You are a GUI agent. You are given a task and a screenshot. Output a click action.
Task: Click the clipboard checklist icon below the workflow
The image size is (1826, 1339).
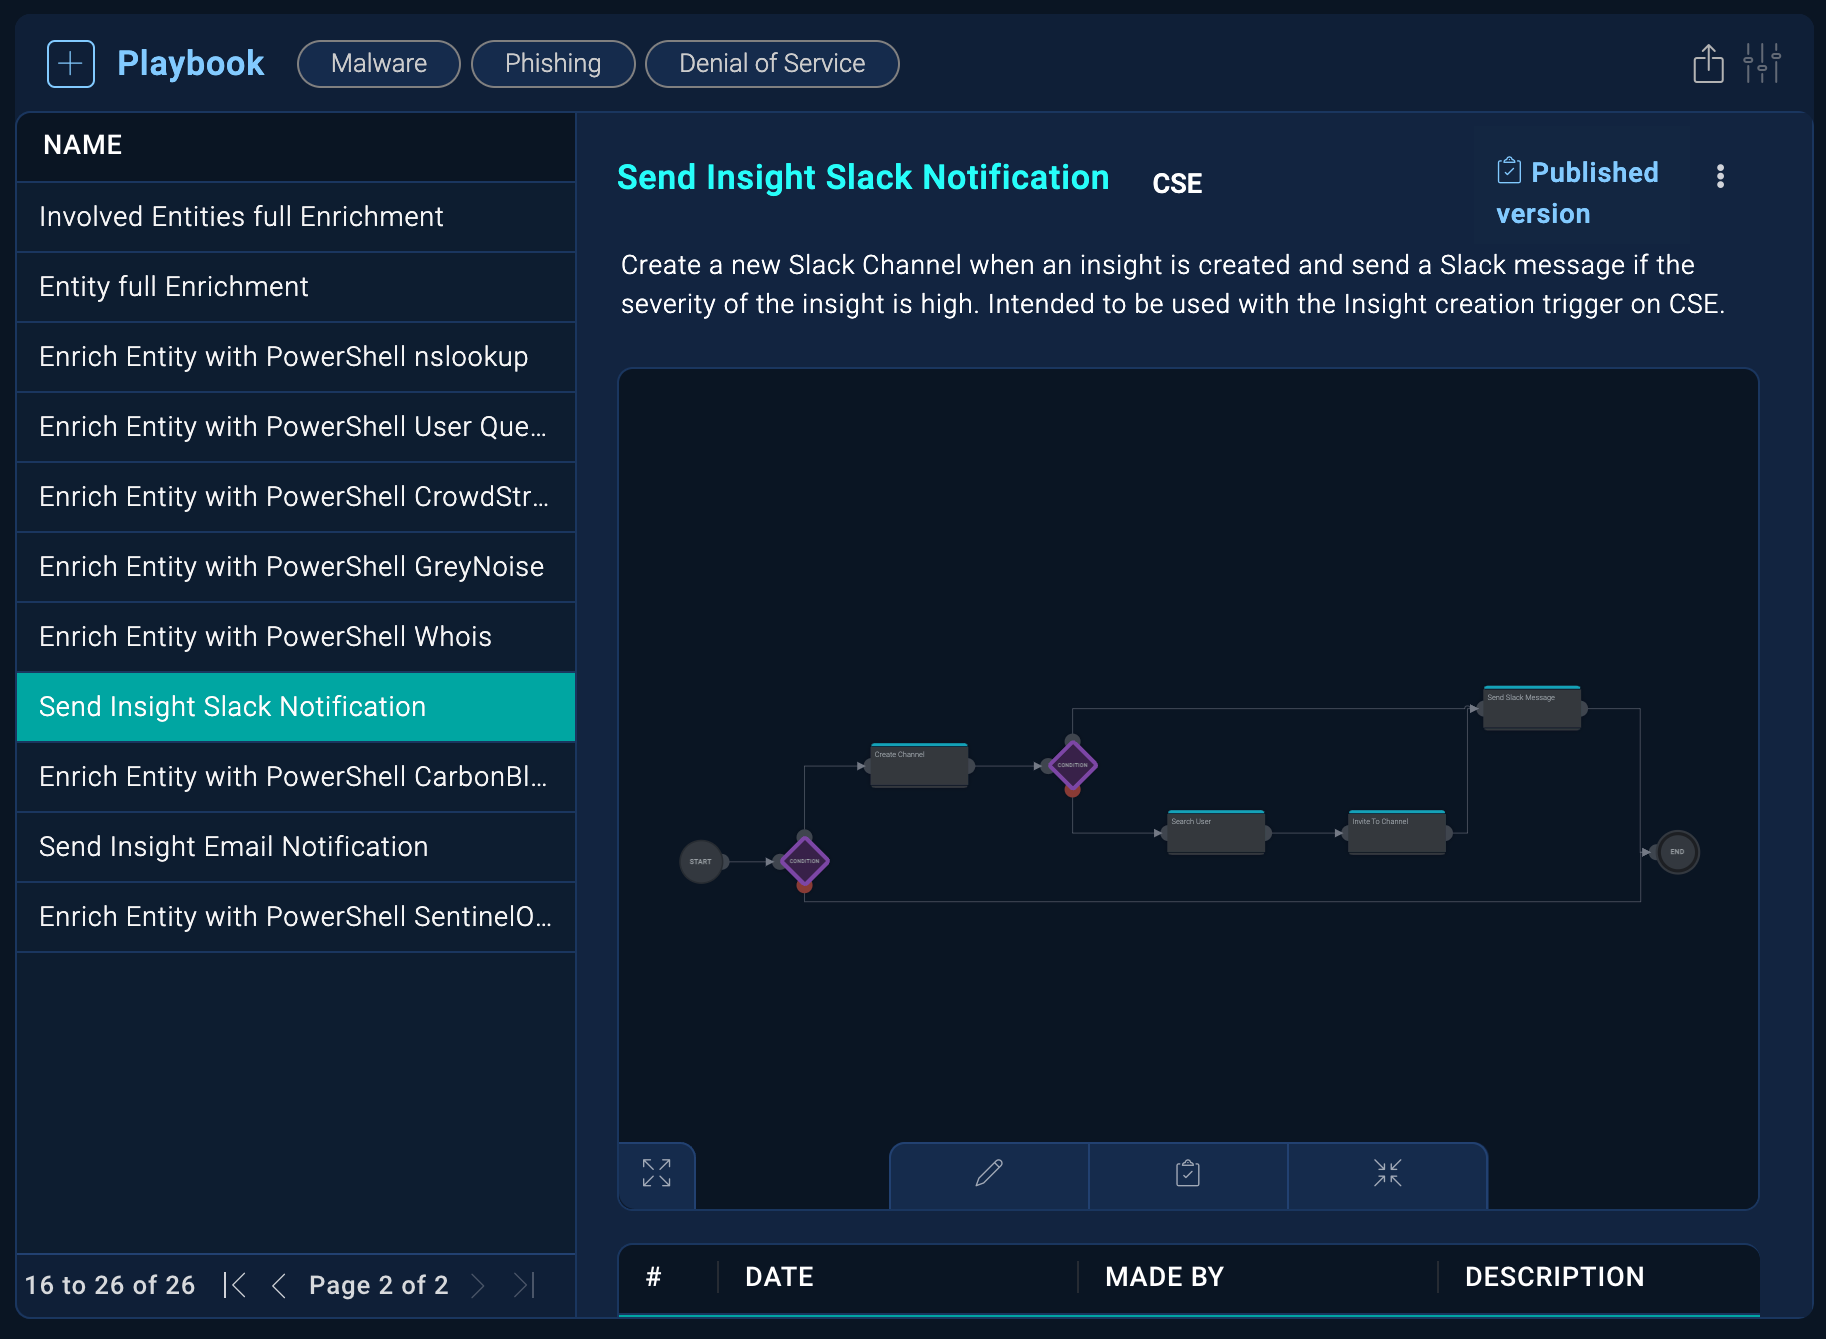[1187, 1175]
